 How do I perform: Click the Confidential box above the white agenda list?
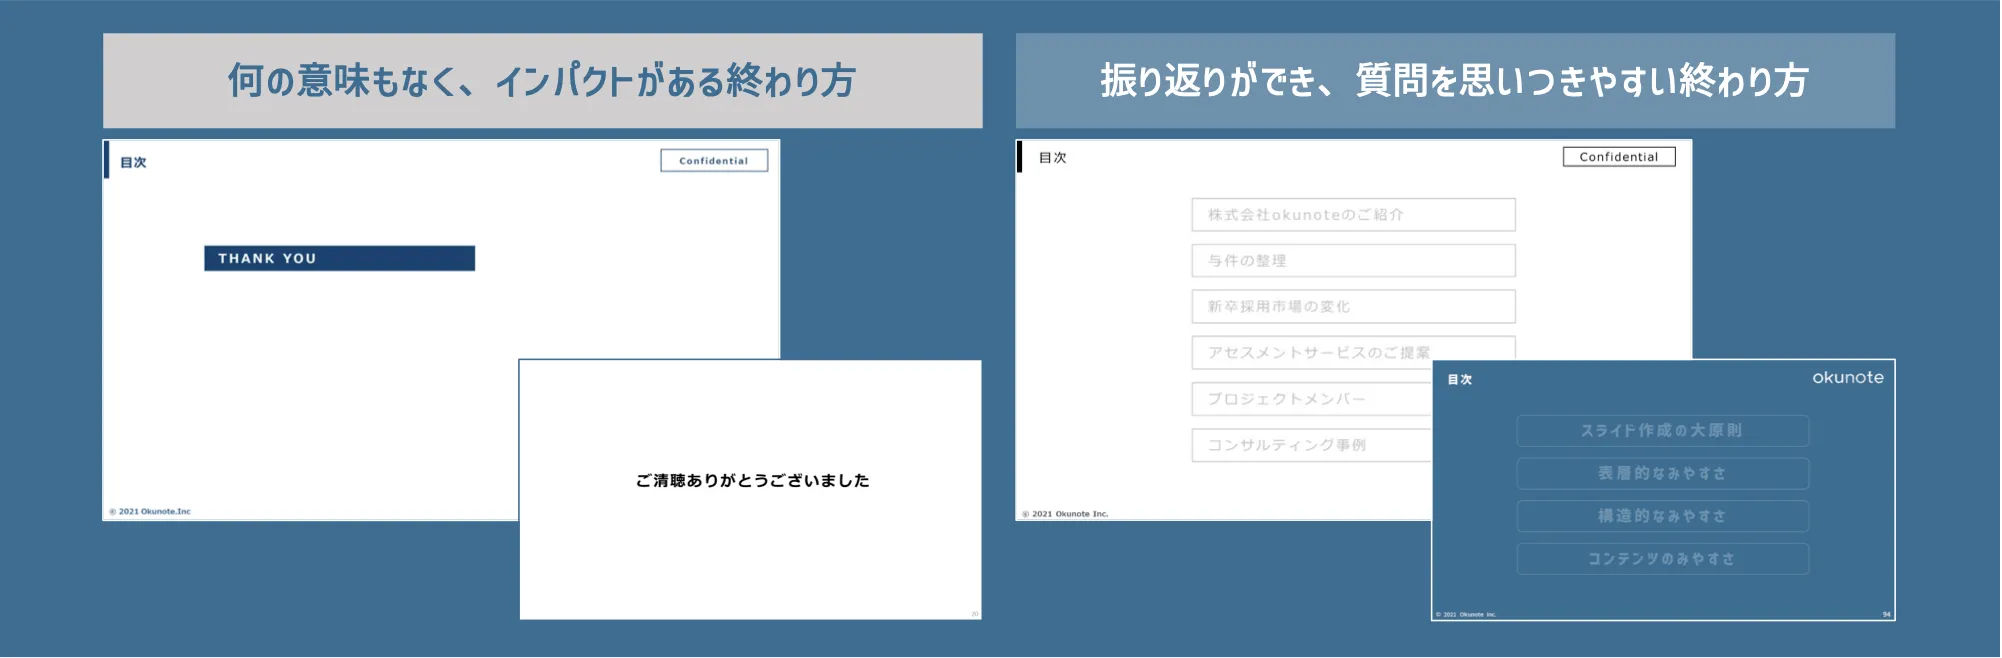tap(1618, 157)
